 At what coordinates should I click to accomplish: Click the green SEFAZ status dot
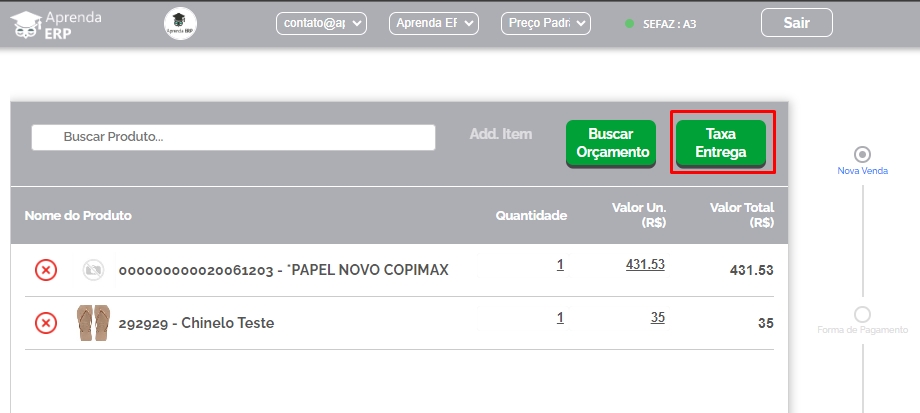pyautogui.click(x=629, y=23)
